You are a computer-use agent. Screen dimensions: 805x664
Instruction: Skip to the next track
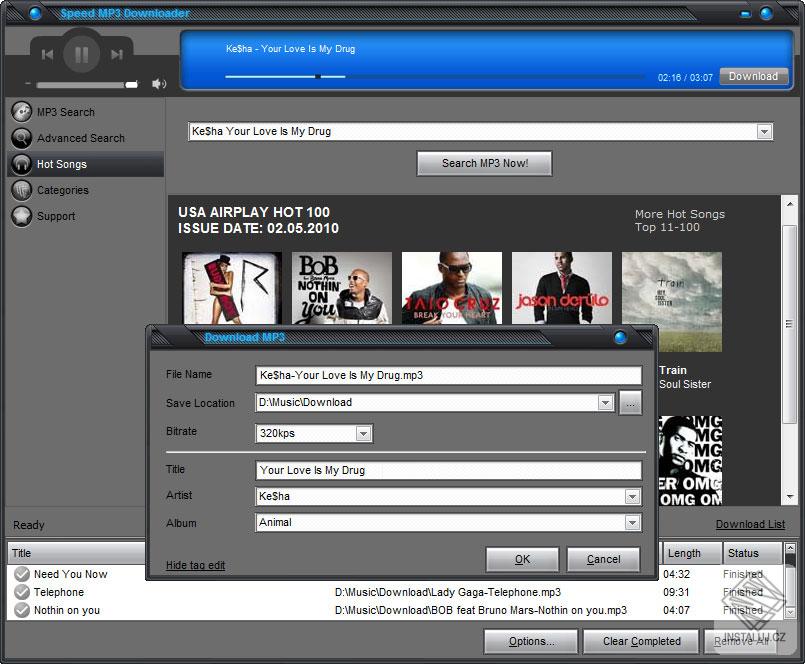coord(116,55)
